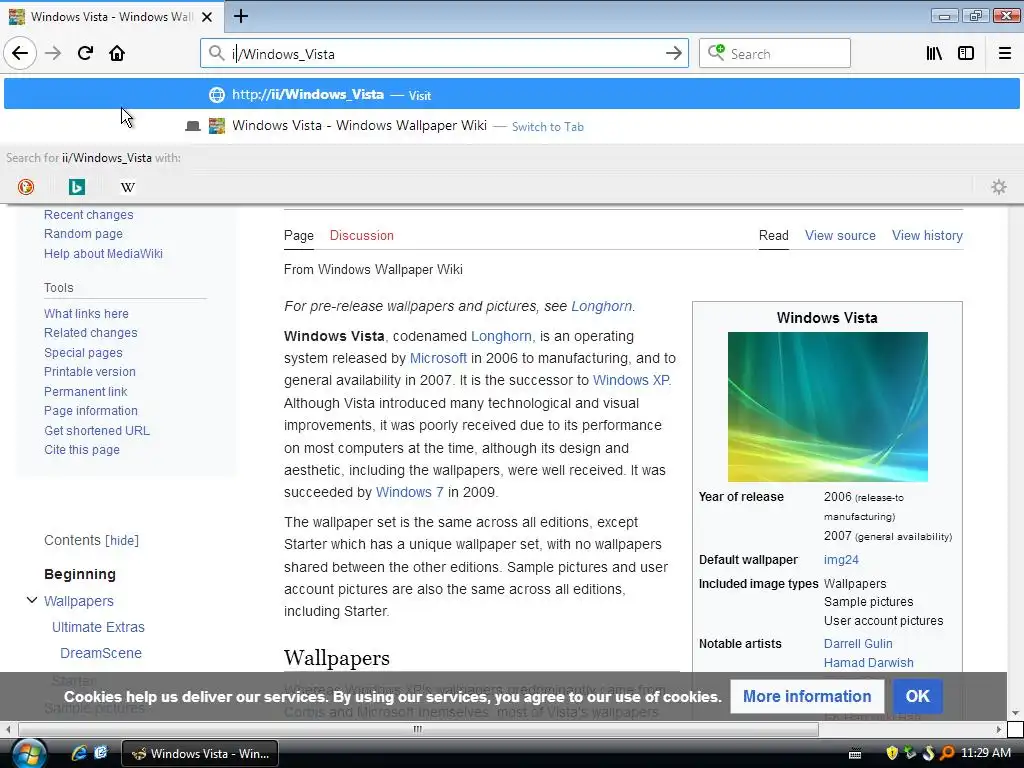
Task: Jump to DreamScene in contents
Action: [101, 653]
